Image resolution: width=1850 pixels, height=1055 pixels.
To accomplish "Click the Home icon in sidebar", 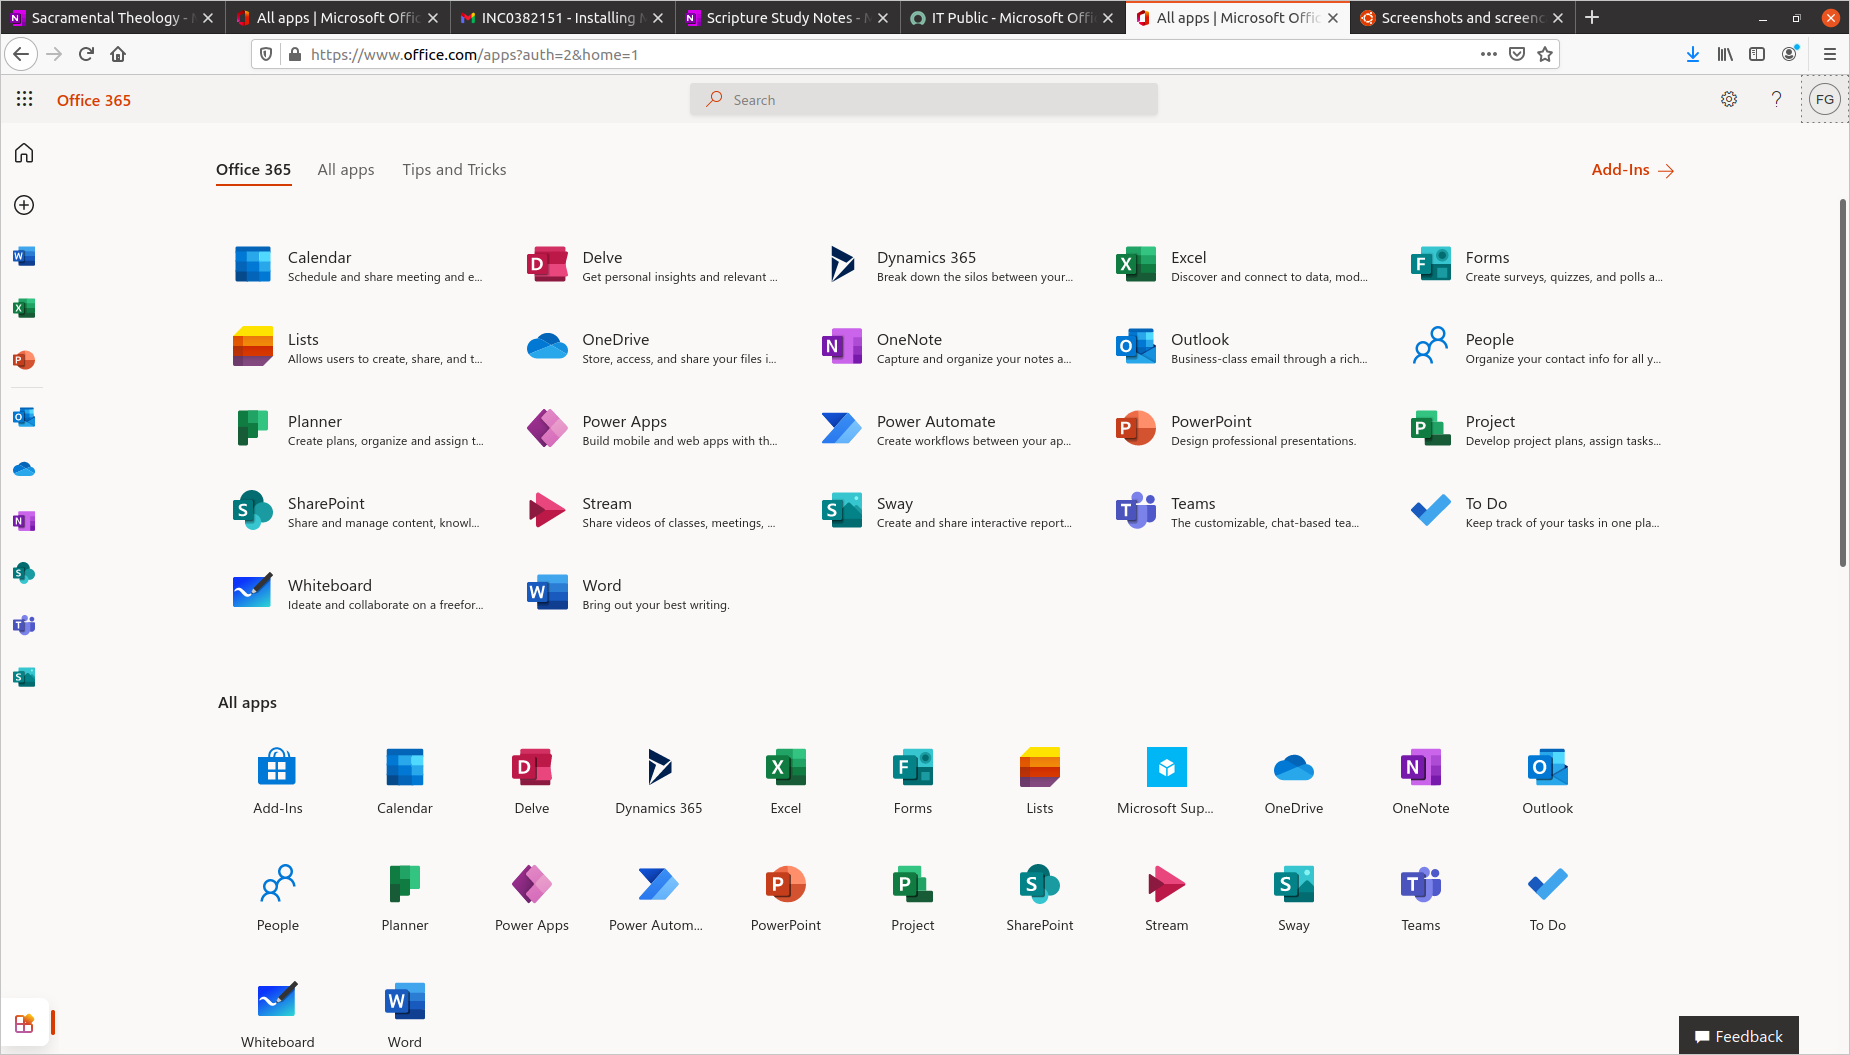I will pyautogui.click(x=24, y=153).
